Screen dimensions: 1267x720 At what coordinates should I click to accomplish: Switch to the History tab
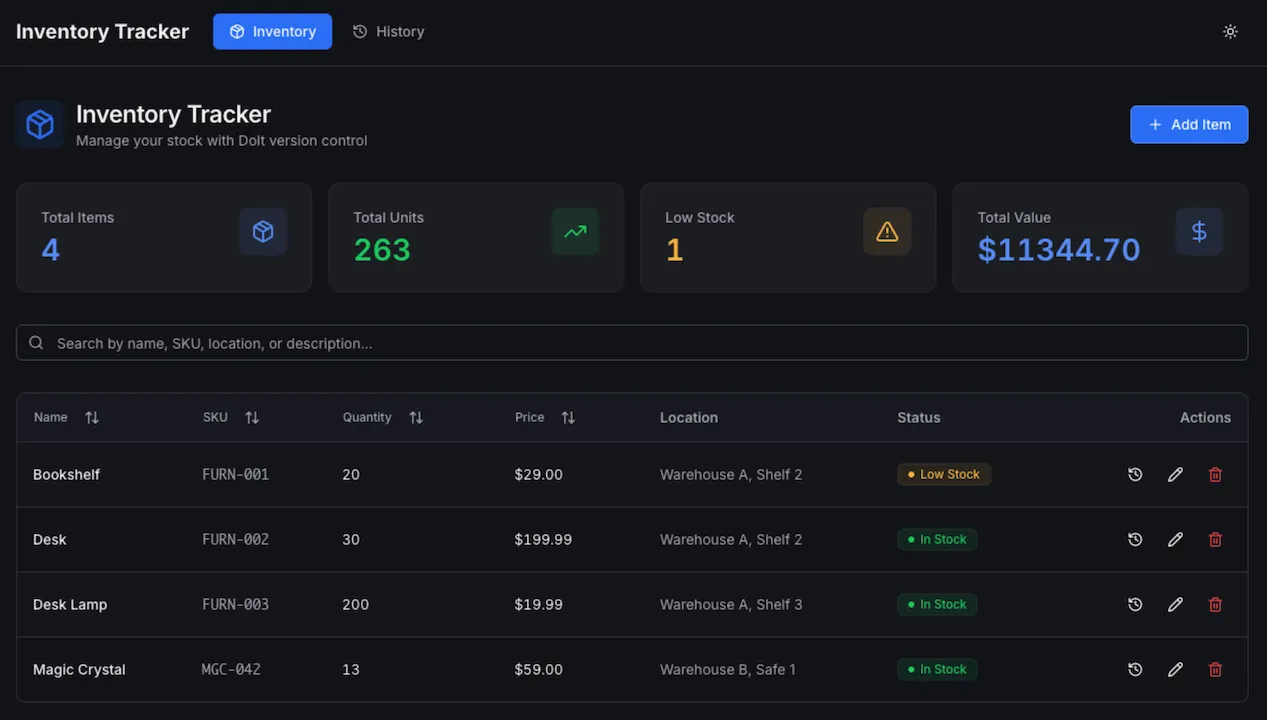(388, 31)
